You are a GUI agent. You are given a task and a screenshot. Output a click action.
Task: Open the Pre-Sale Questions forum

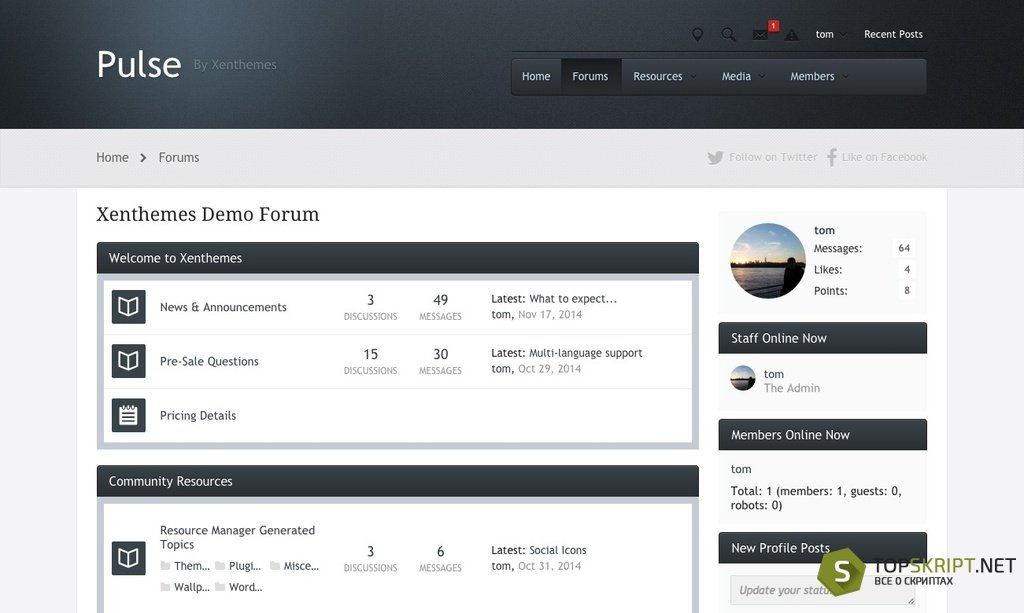click(x=209, y=361)
